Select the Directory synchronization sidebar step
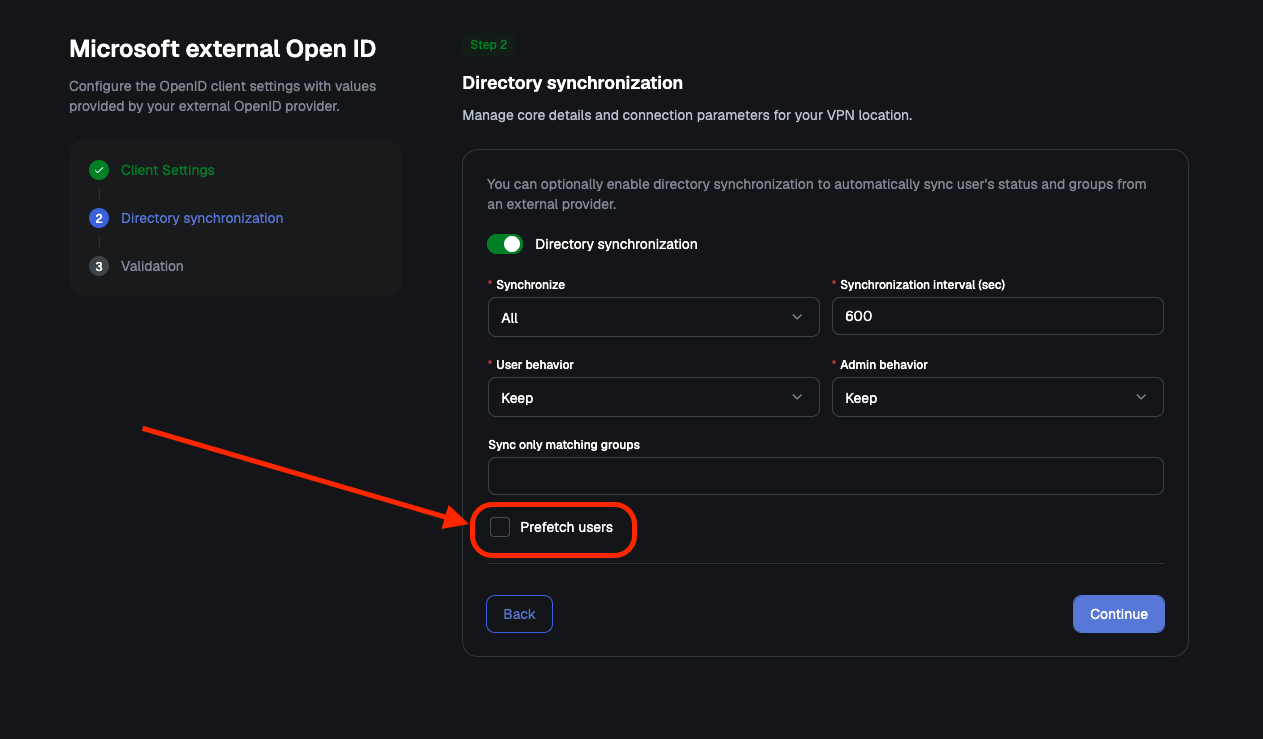1263x739 pixels. (202, 218)
